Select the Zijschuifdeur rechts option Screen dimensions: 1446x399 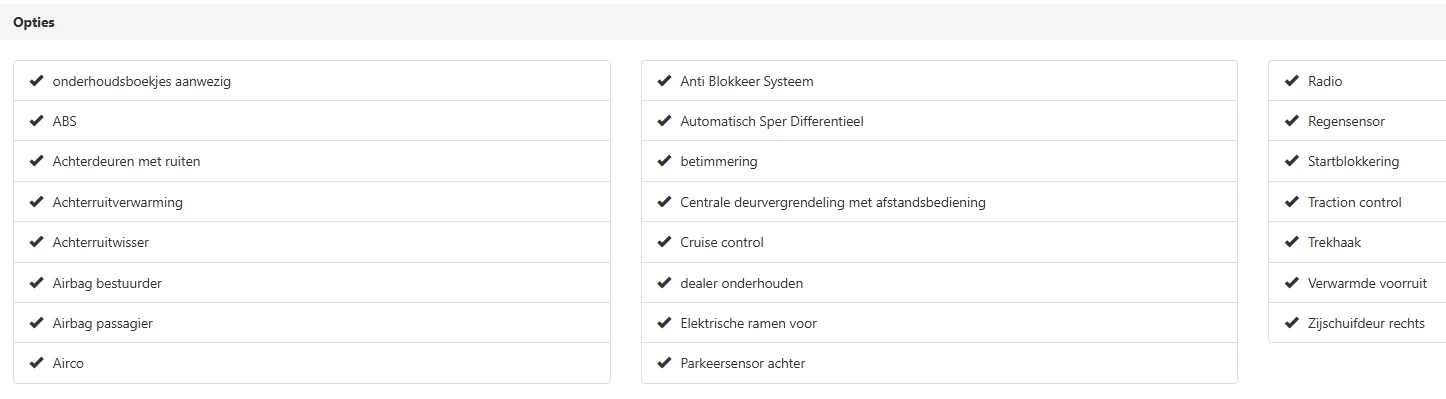pos(1357,323)
